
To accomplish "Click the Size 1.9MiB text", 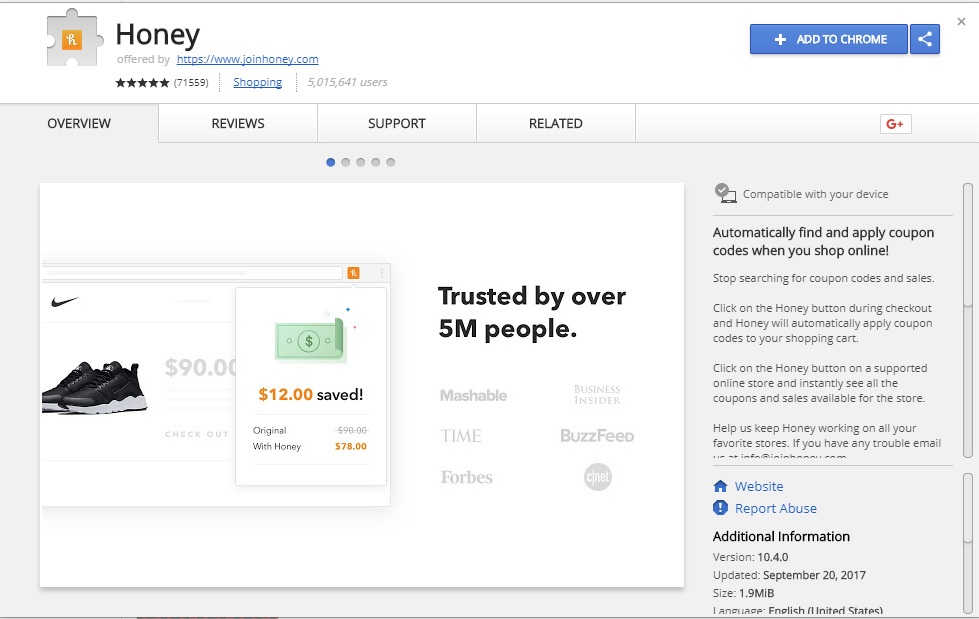I will point(744,593).
